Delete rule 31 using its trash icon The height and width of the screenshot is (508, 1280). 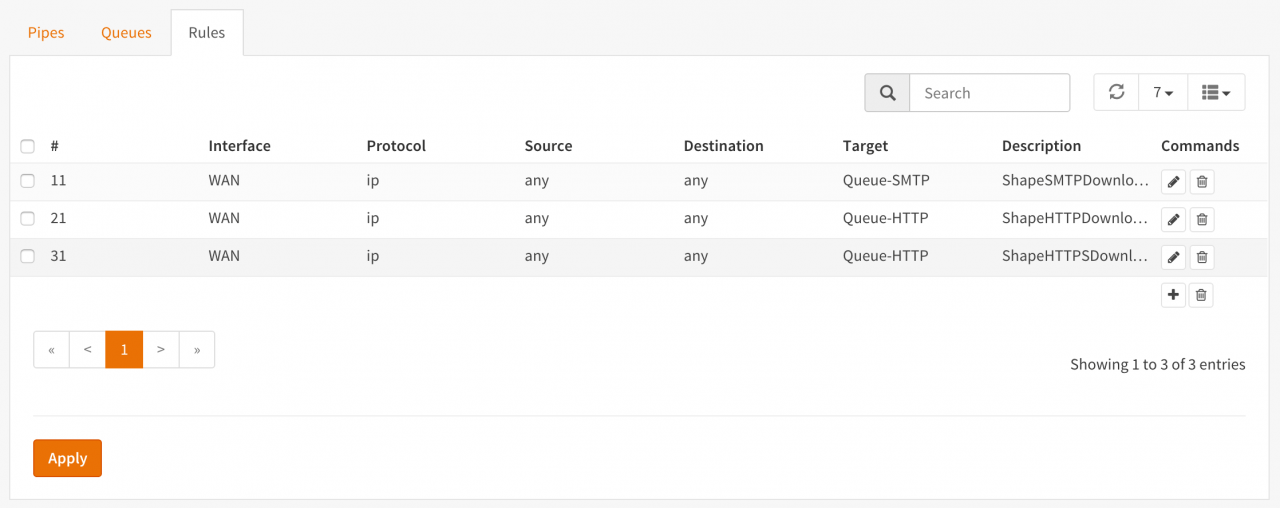[1202, 257]
